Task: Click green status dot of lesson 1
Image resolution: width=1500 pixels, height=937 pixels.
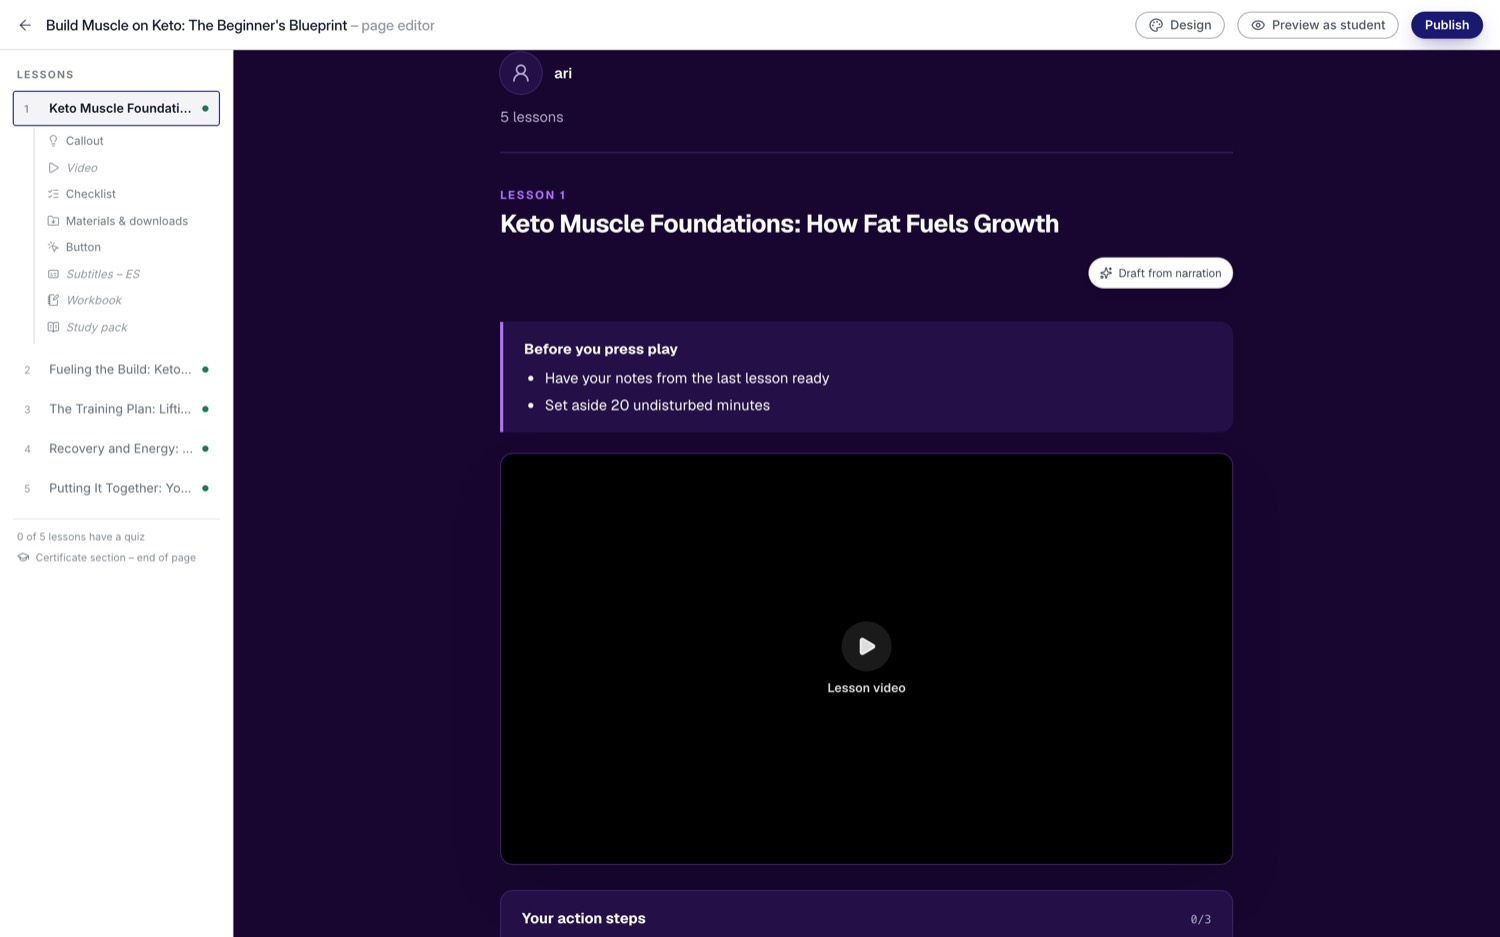Action: tap(205, 108)
